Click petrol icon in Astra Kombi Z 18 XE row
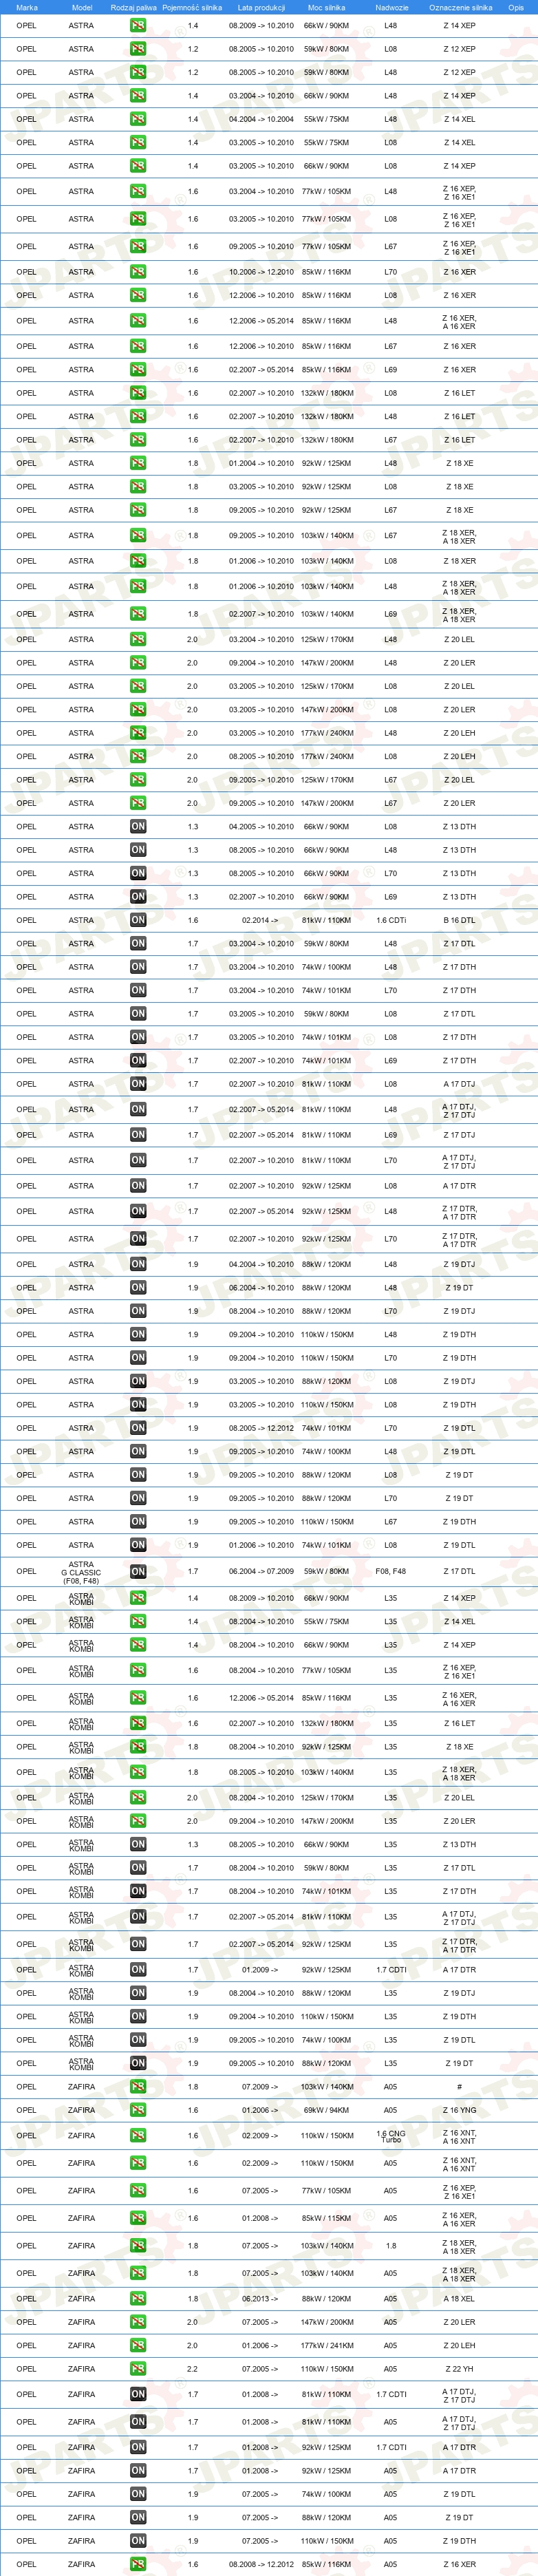 click(x=138, y=1747)
